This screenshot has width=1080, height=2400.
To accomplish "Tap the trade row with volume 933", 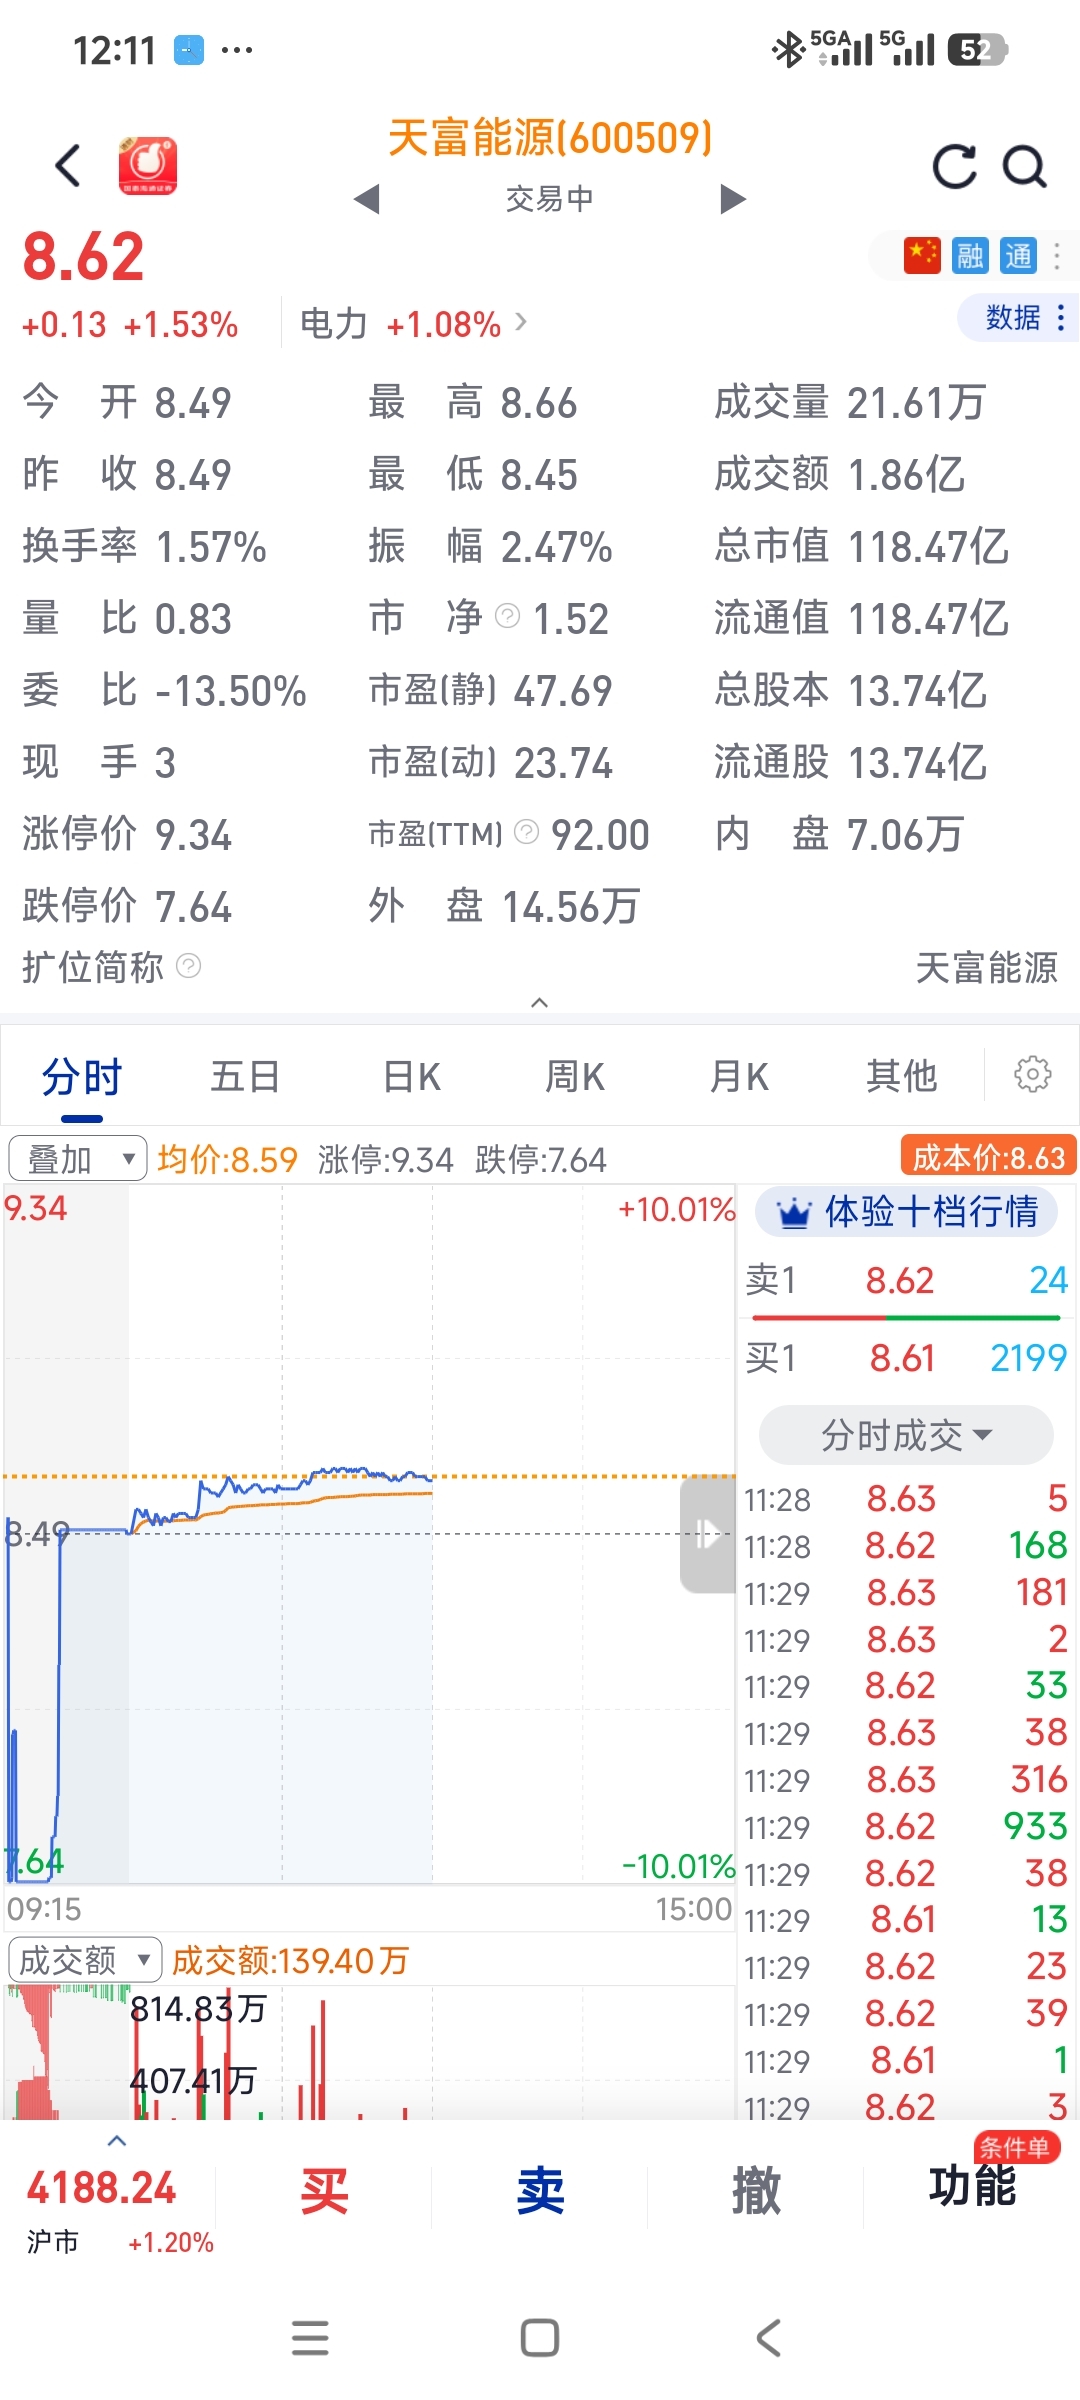I will click(x=907, y=1827).
